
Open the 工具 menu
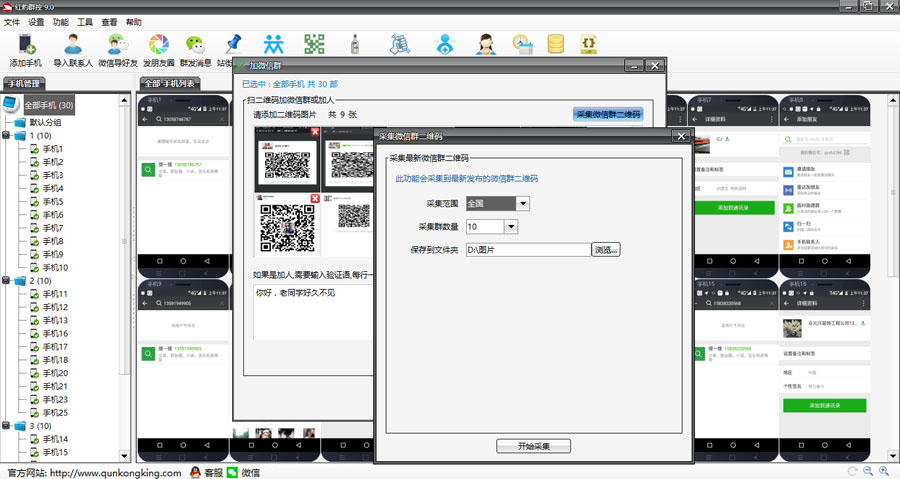85,22
